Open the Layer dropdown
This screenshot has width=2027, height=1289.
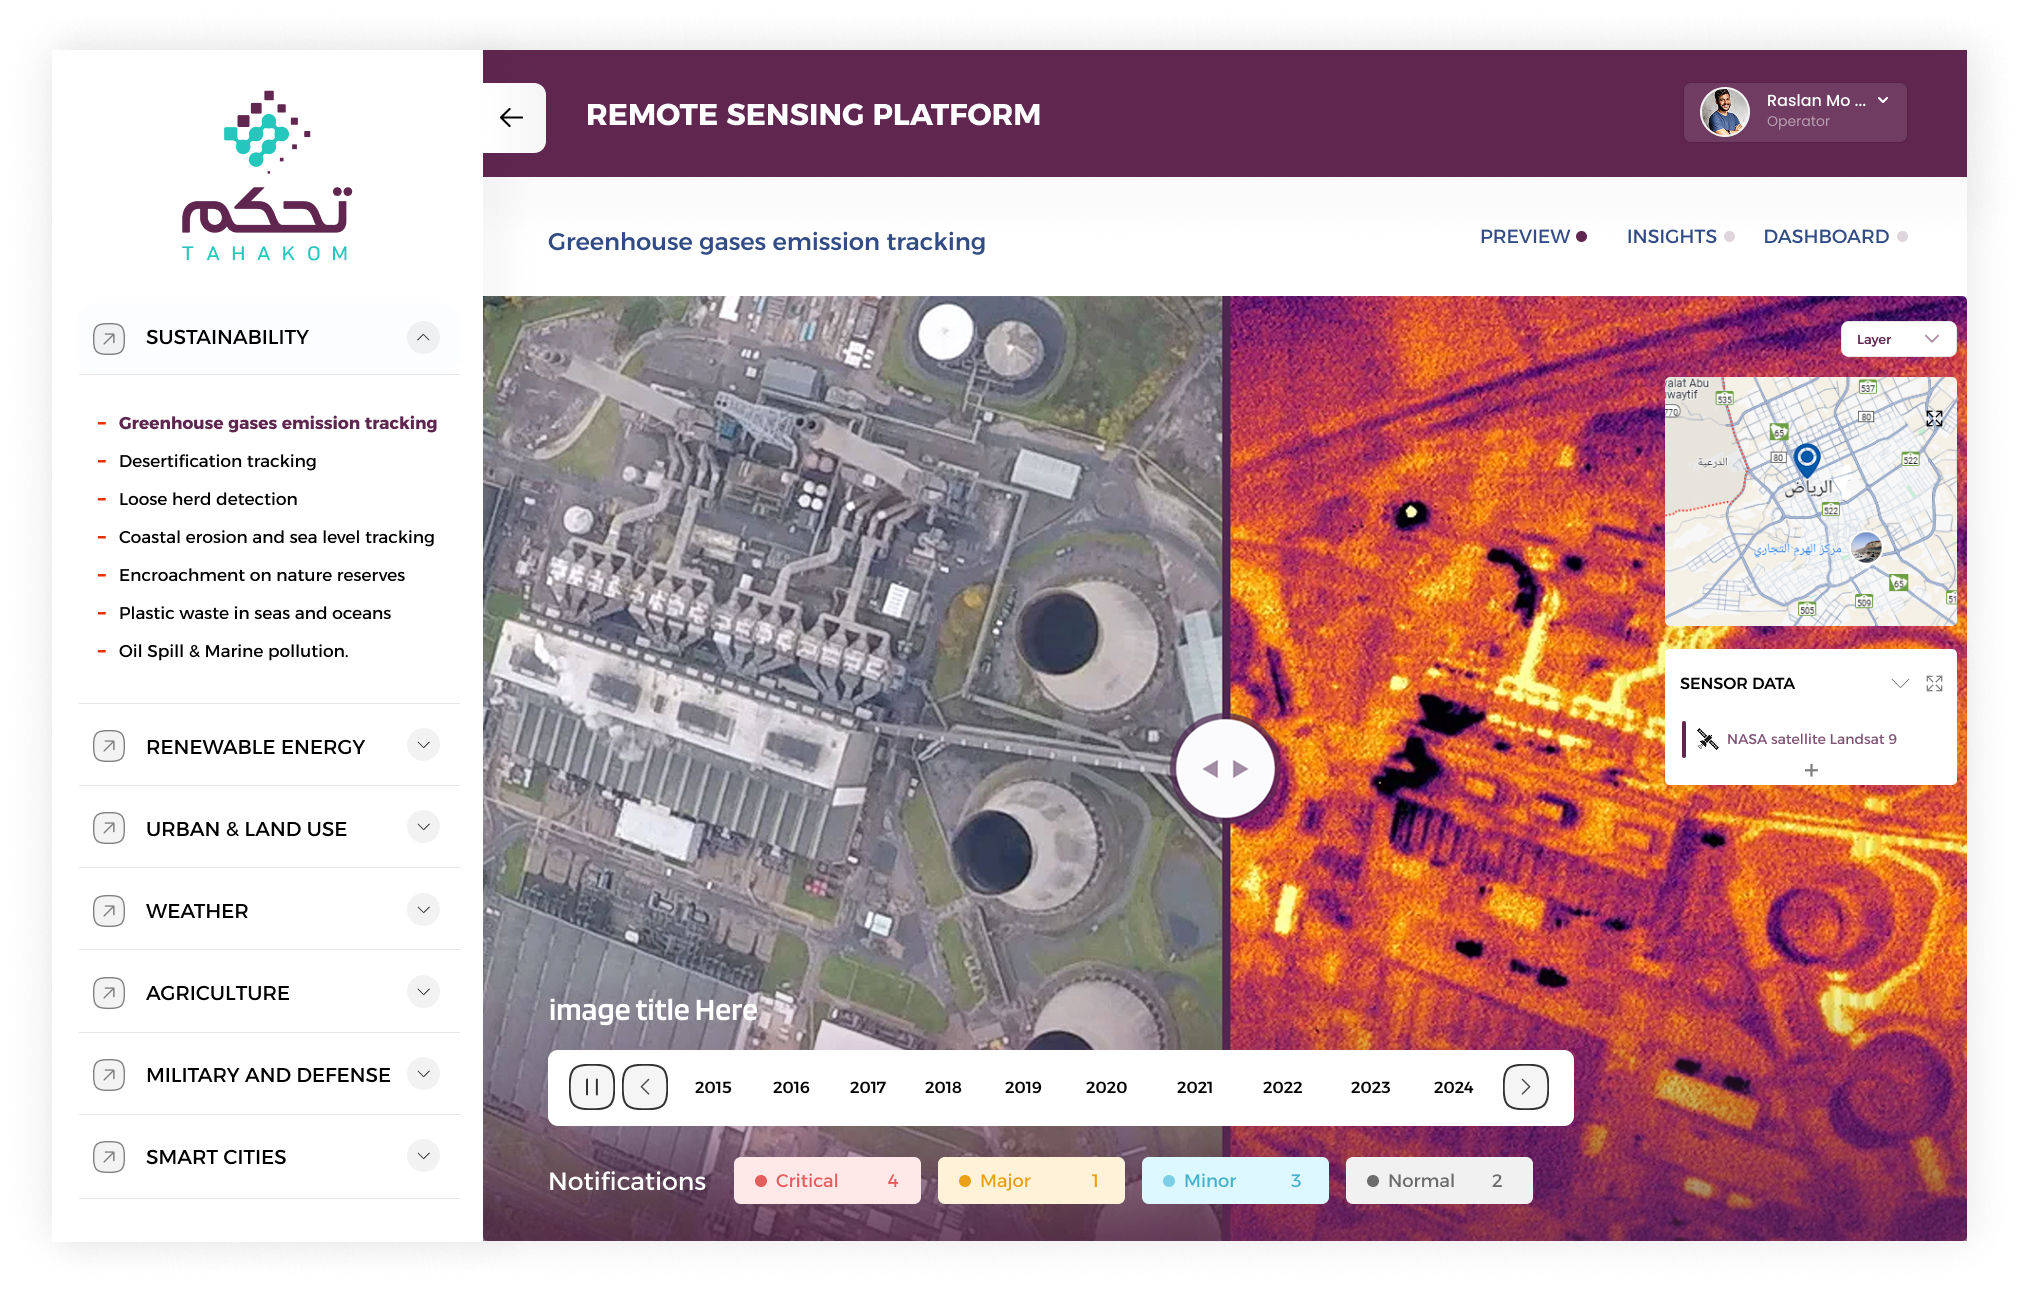click(x=1898, y=339)
